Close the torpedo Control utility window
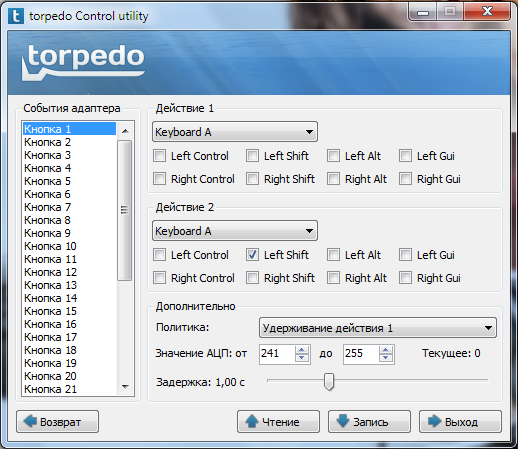 [x=487, y=12]
